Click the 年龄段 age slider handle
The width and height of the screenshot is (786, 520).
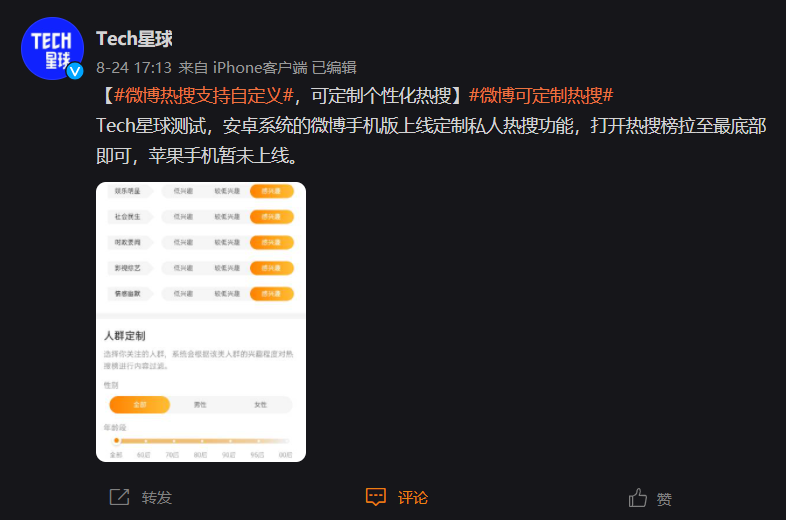[x=116, y=441]
